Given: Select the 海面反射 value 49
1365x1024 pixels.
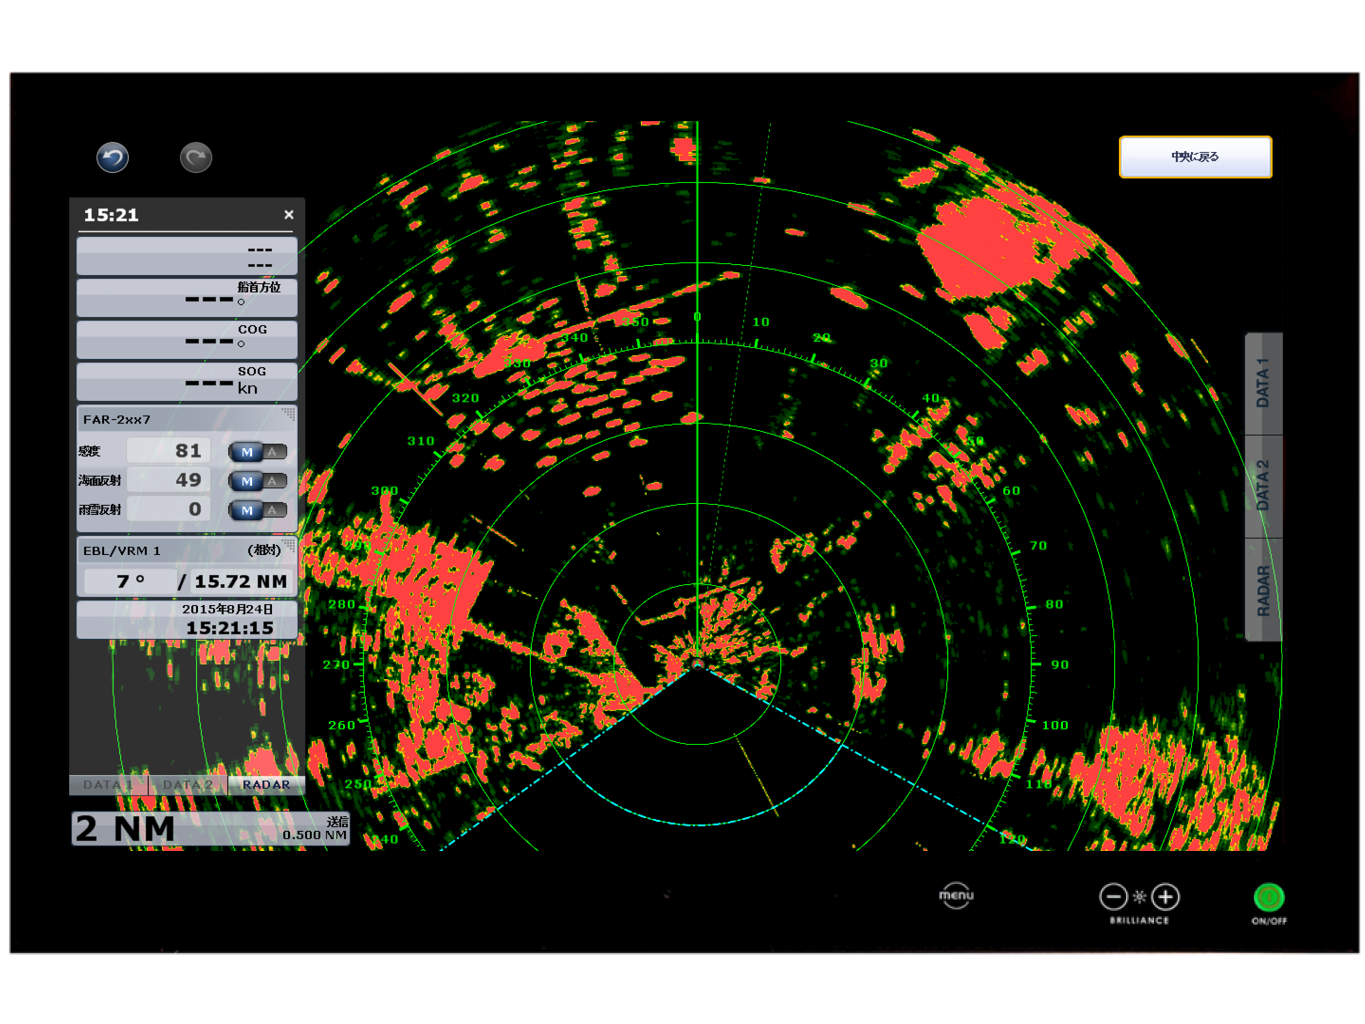Looking at the screenshot, I should coord(168,480).
